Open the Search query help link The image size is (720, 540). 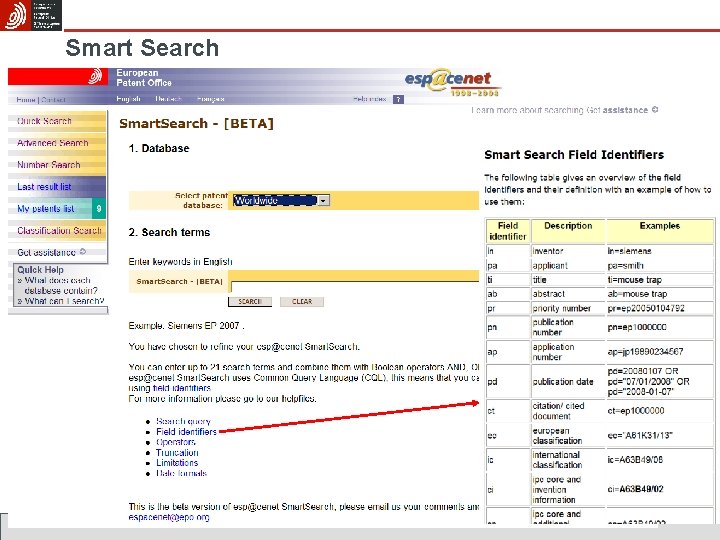pyautogui.click(x=183, y=421)
